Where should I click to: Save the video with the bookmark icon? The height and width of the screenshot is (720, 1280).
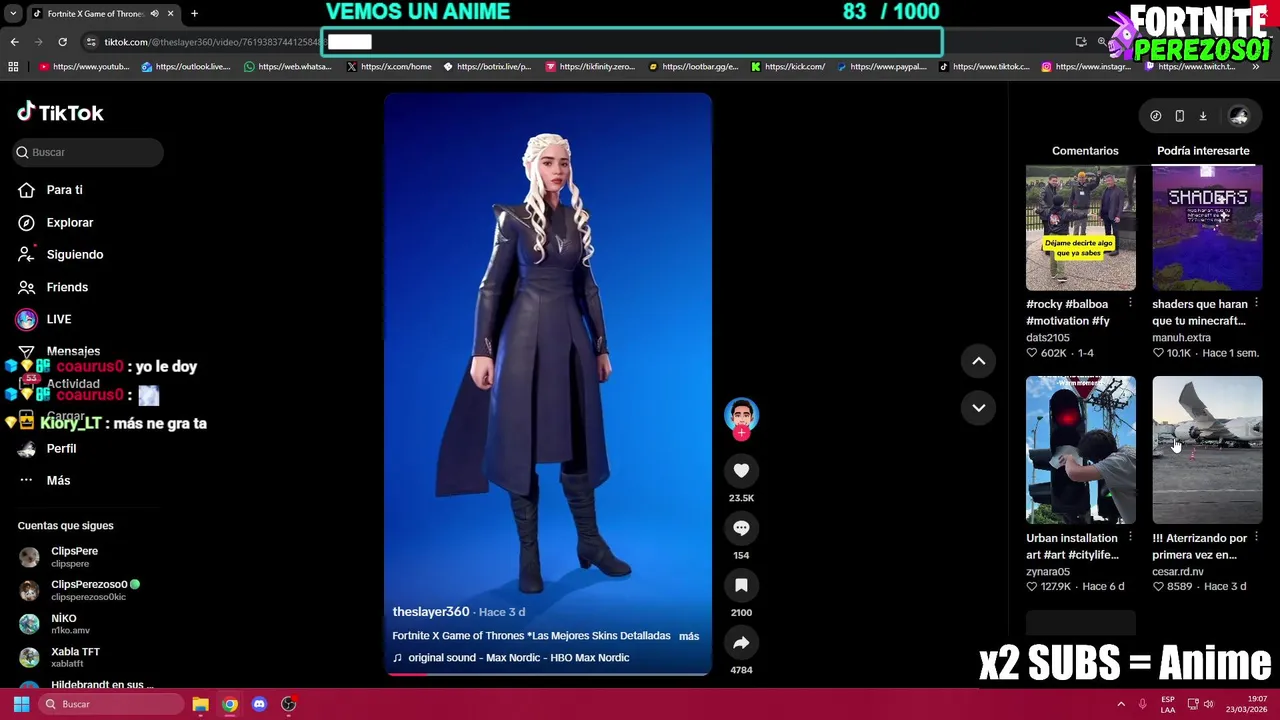[x=741, y=585]
